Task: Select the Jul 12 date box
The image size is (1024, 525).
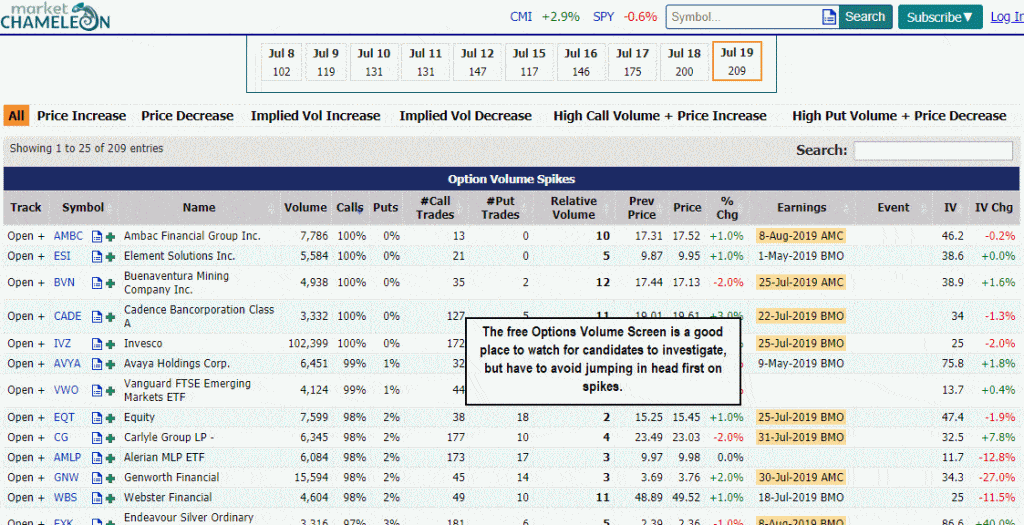Action: coord(477,62)
